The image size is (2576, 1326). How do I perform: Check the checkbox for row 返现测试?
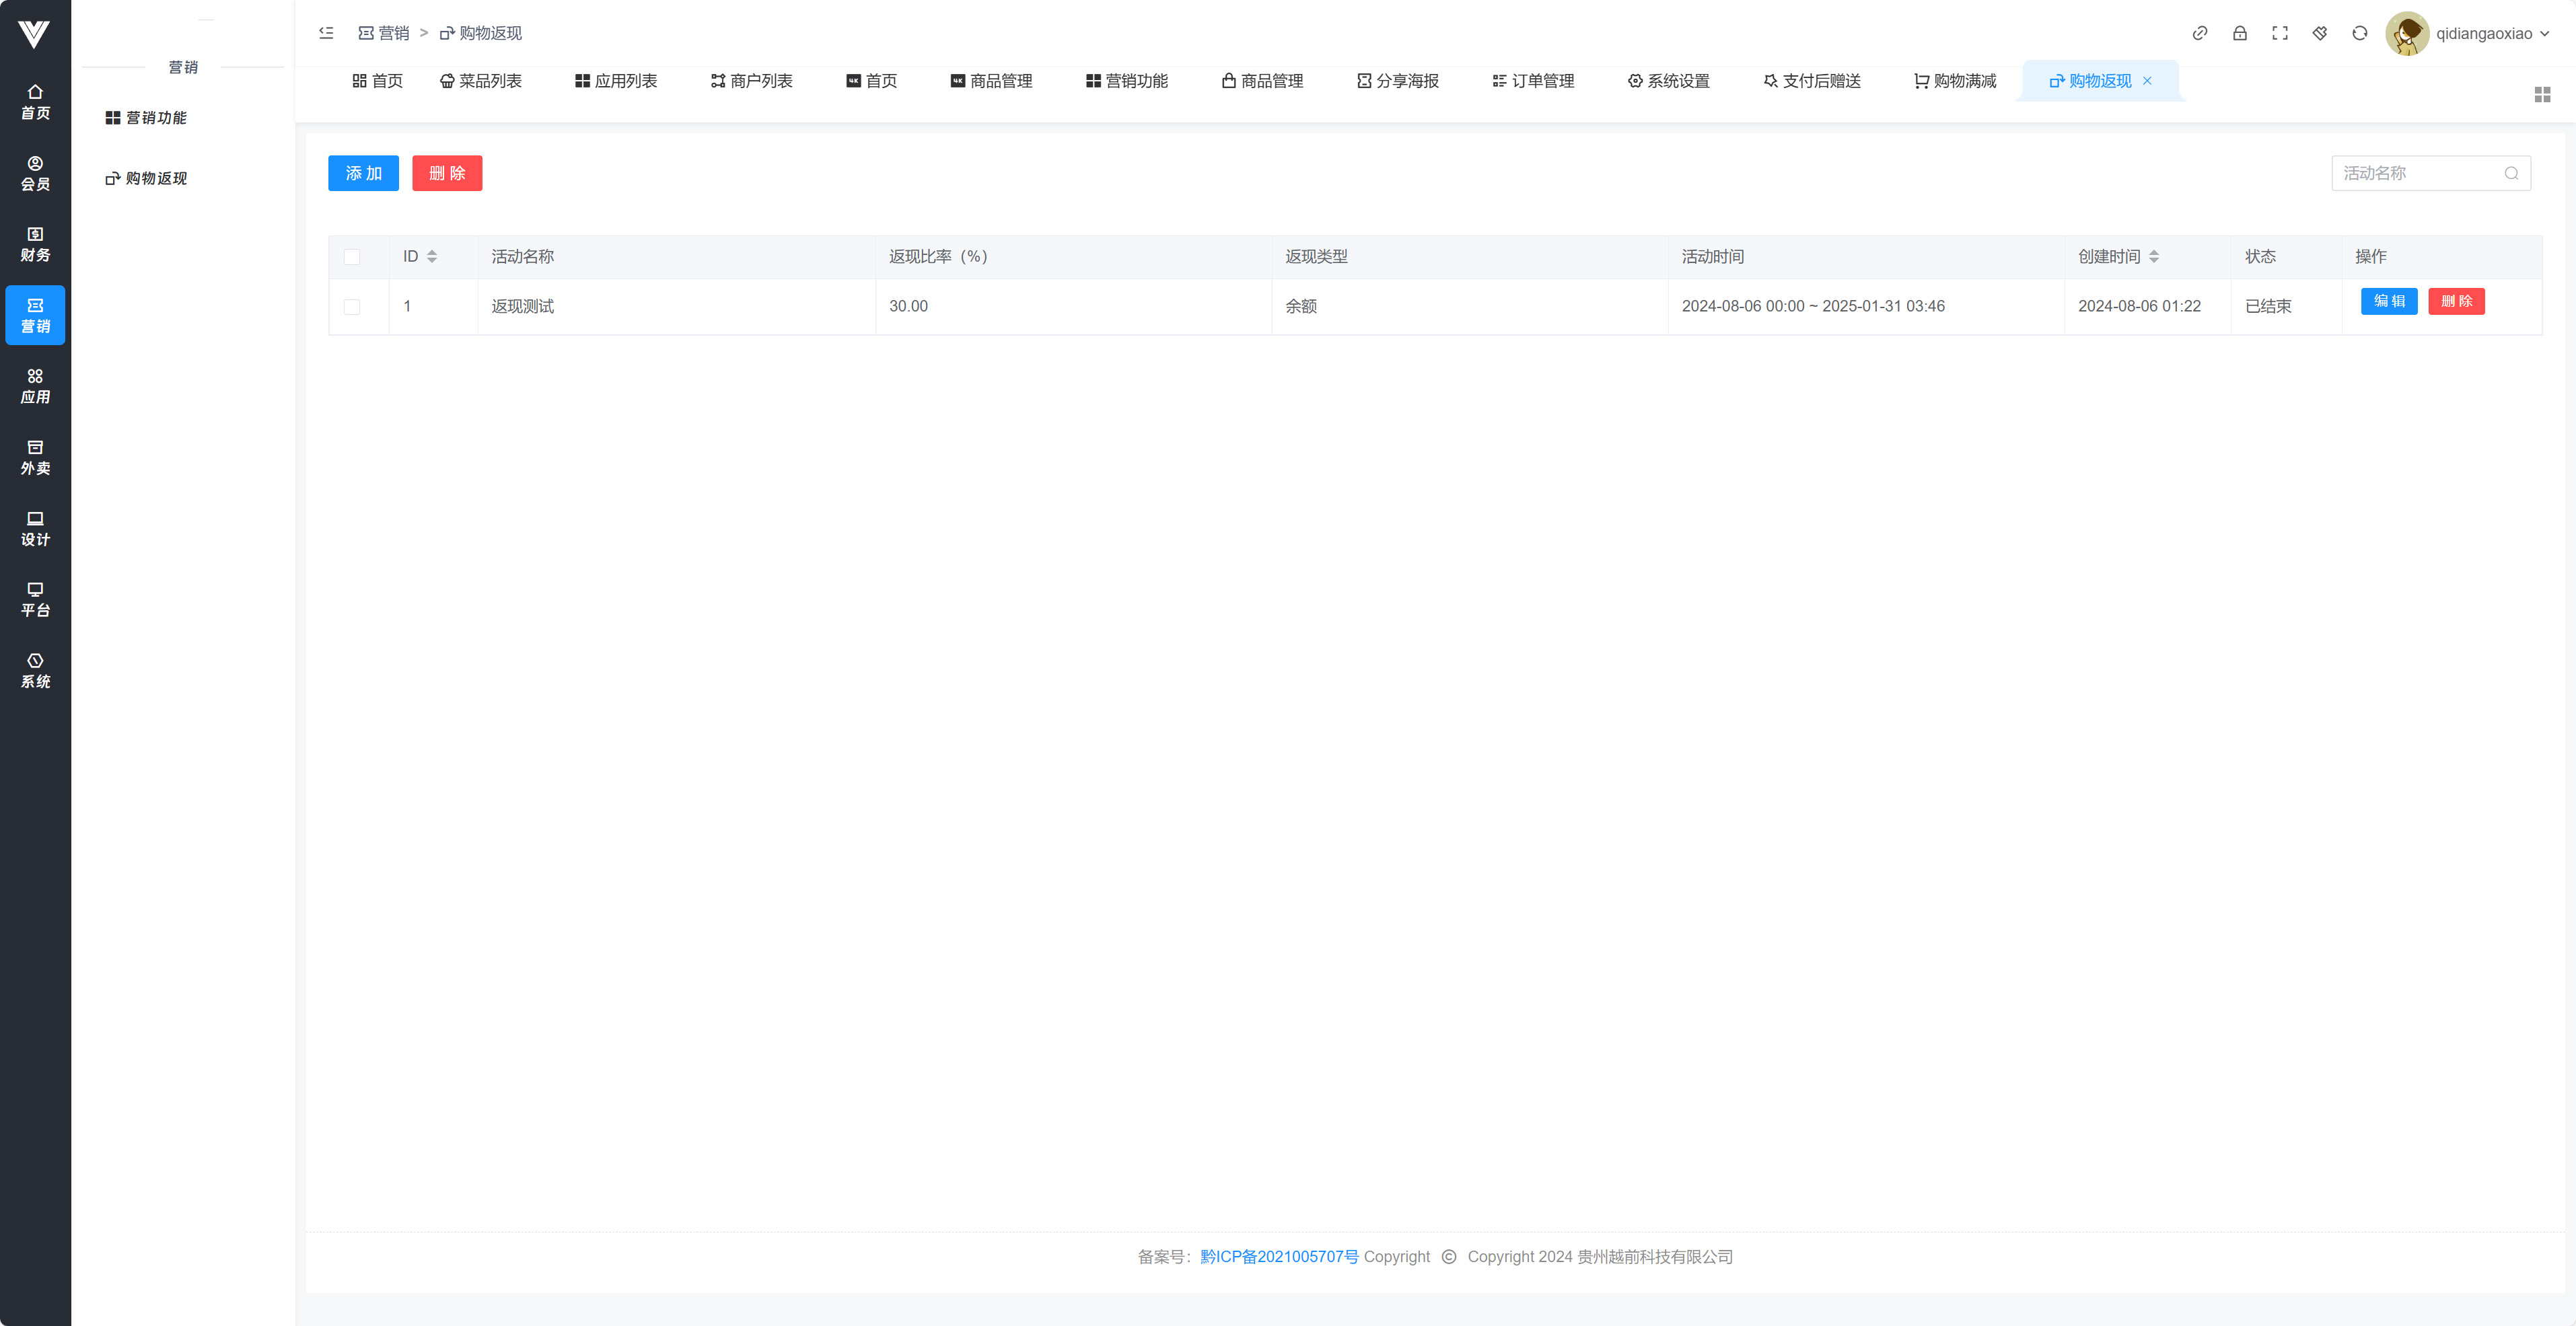[x=352, y=306]
